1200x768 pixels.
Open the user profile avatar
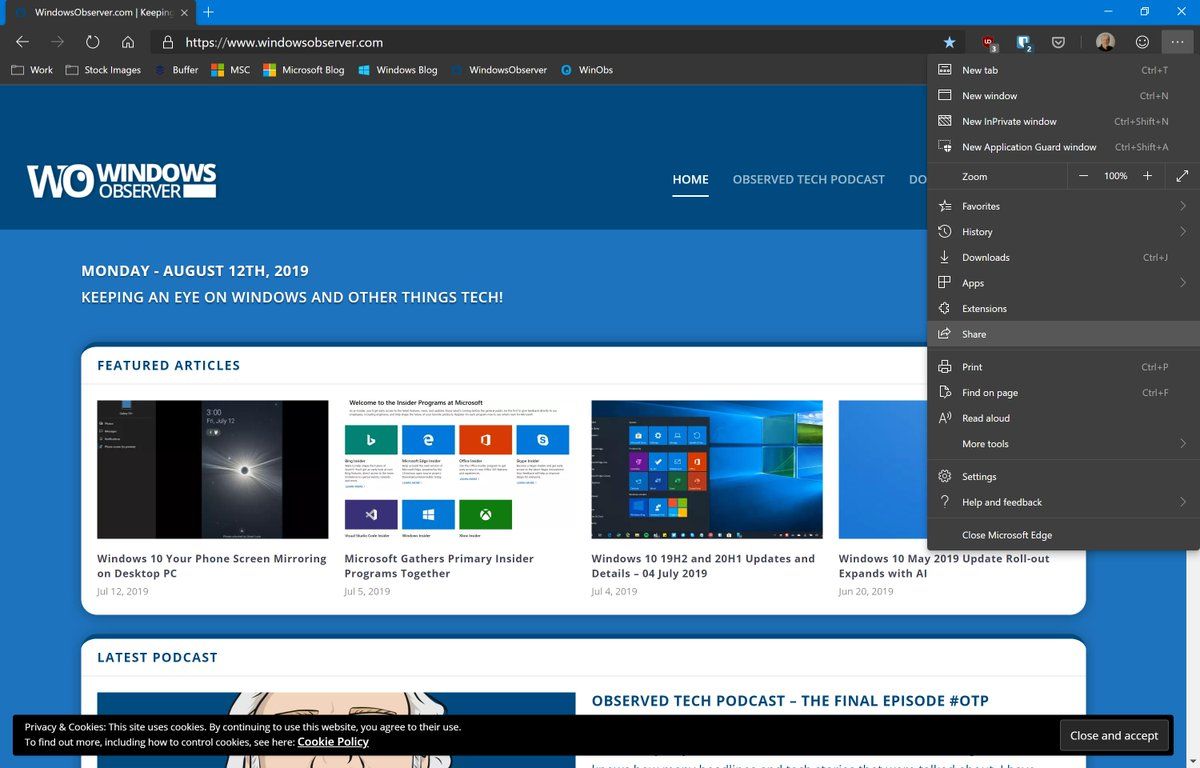click(1105, 42)
